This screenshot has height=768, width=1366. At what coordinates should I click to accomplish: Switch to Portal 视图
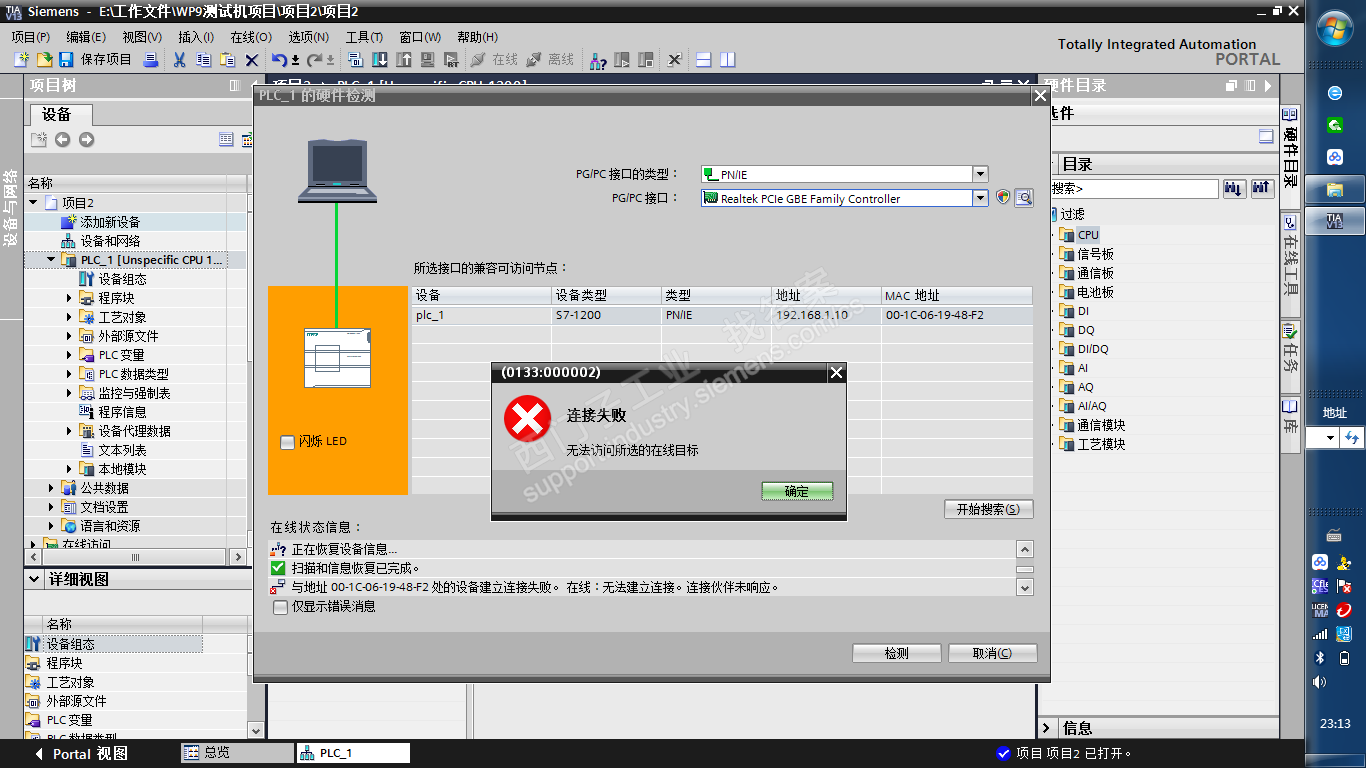(82, 754)
